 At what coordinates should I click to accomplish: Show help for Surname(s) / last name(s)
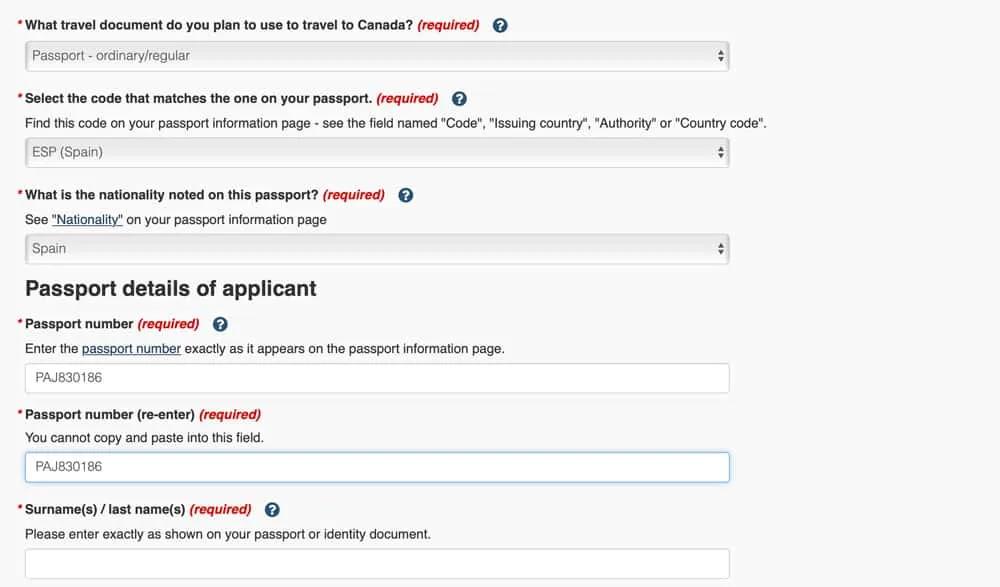pyautogui.click(x=272, y=509)
